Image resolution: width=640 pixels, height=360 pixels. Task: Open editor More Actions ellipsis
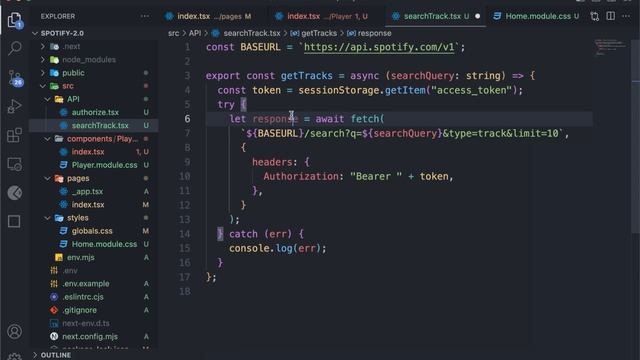tap(626, 16)
